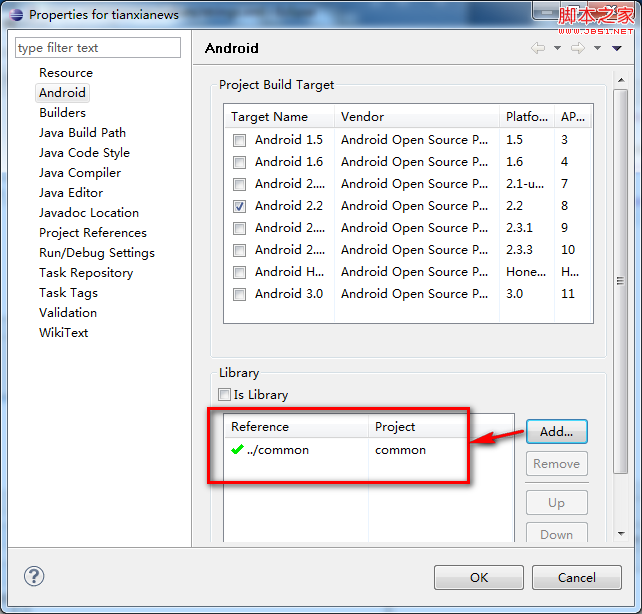The height and width of the screenshot is (614, 642).
Task: Click the Add... library button
Action: point(556,431)
